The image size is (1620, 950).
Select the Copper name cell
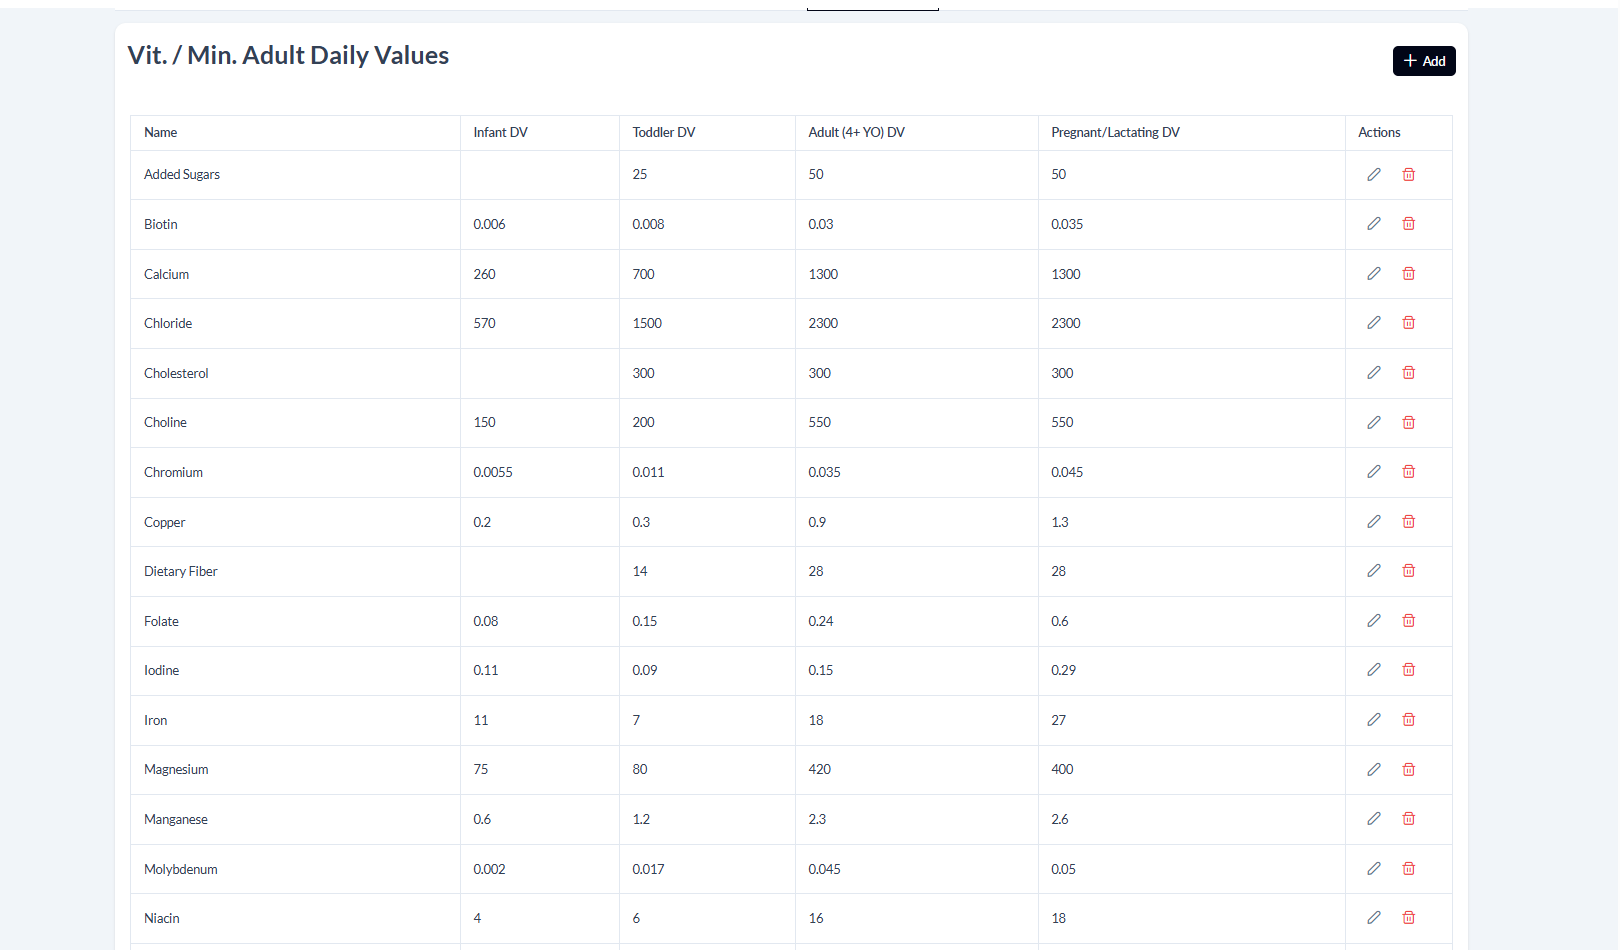(295, 522)
